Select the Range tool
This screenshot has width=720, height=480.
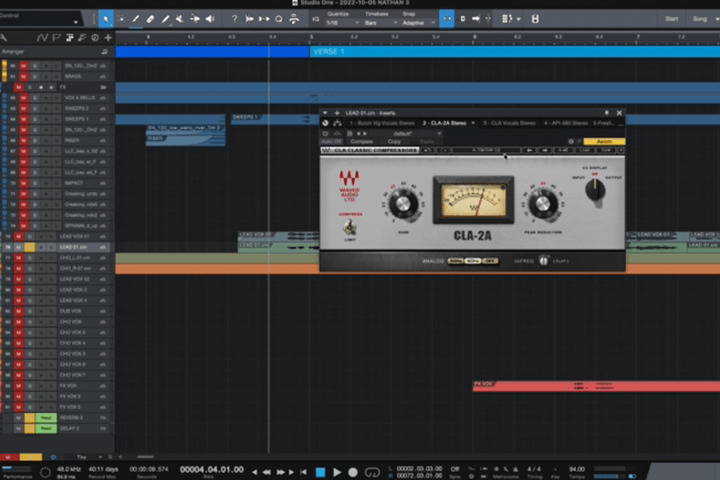point(121,19)
